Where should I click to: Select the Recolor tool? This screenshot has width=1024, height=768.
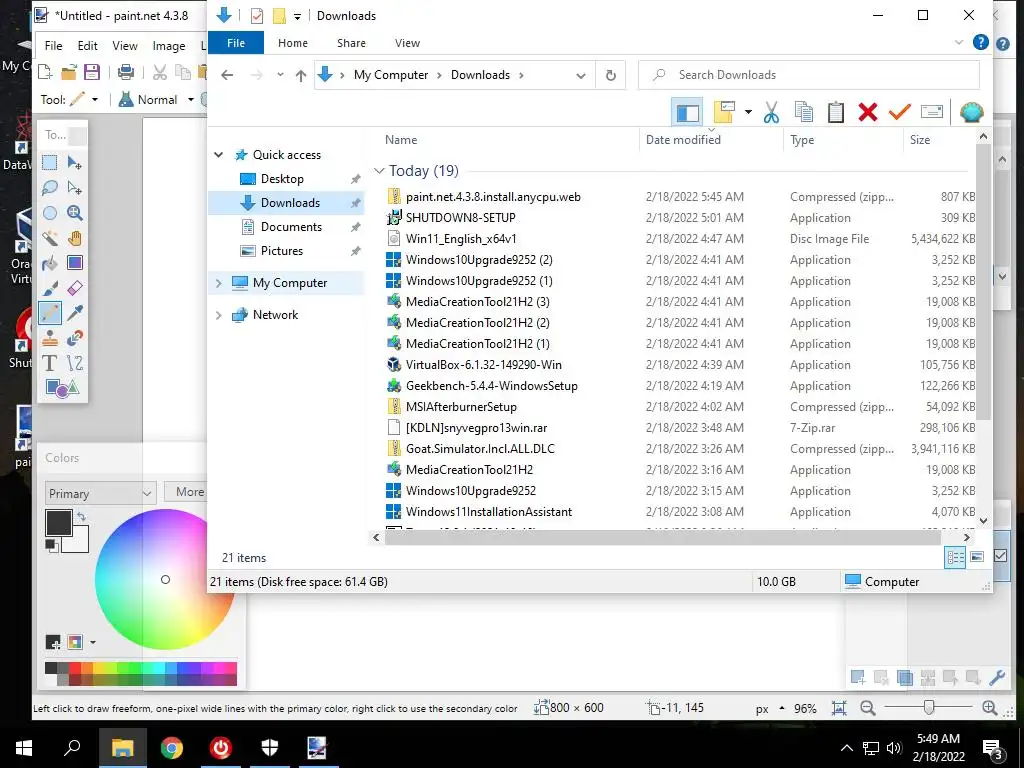tap(74, 338)
